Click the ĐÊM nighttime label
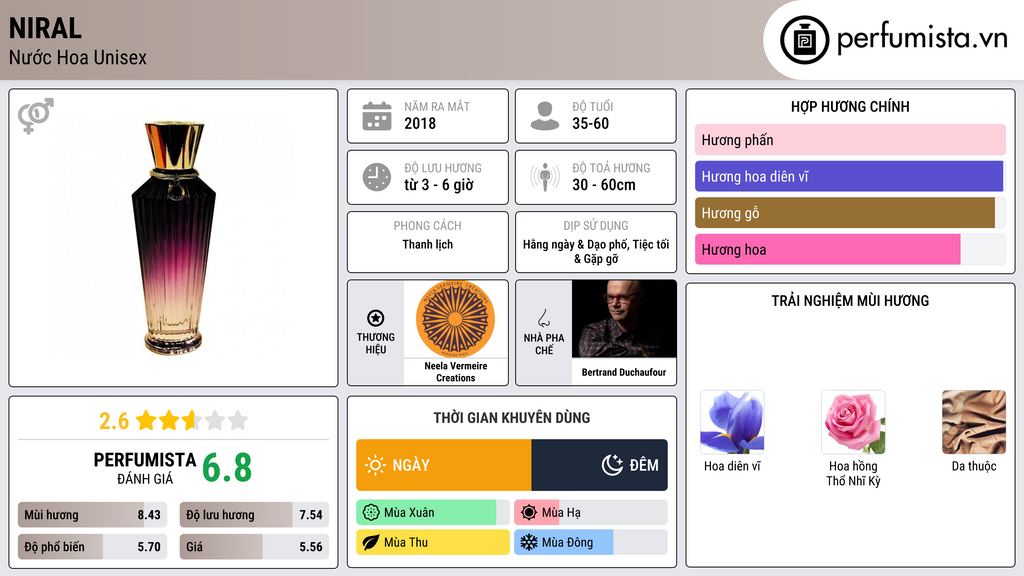Viewport: 1024px width, 576px height. 644,465
